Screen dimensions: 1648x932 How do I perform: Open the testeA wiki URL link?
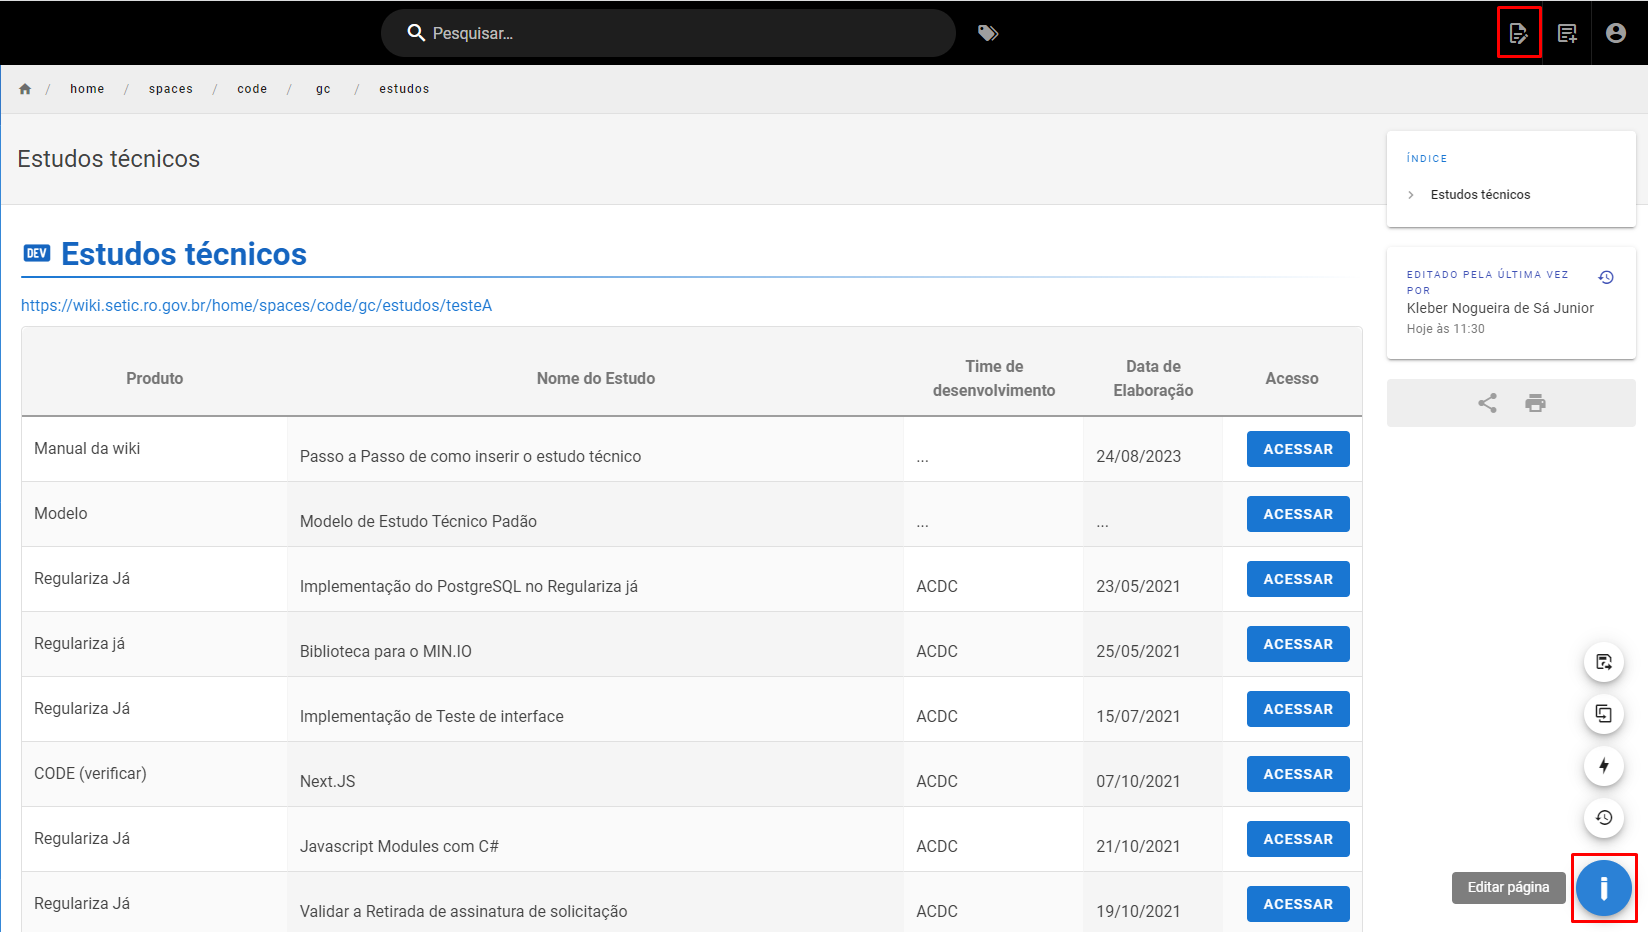click(257, 305)
